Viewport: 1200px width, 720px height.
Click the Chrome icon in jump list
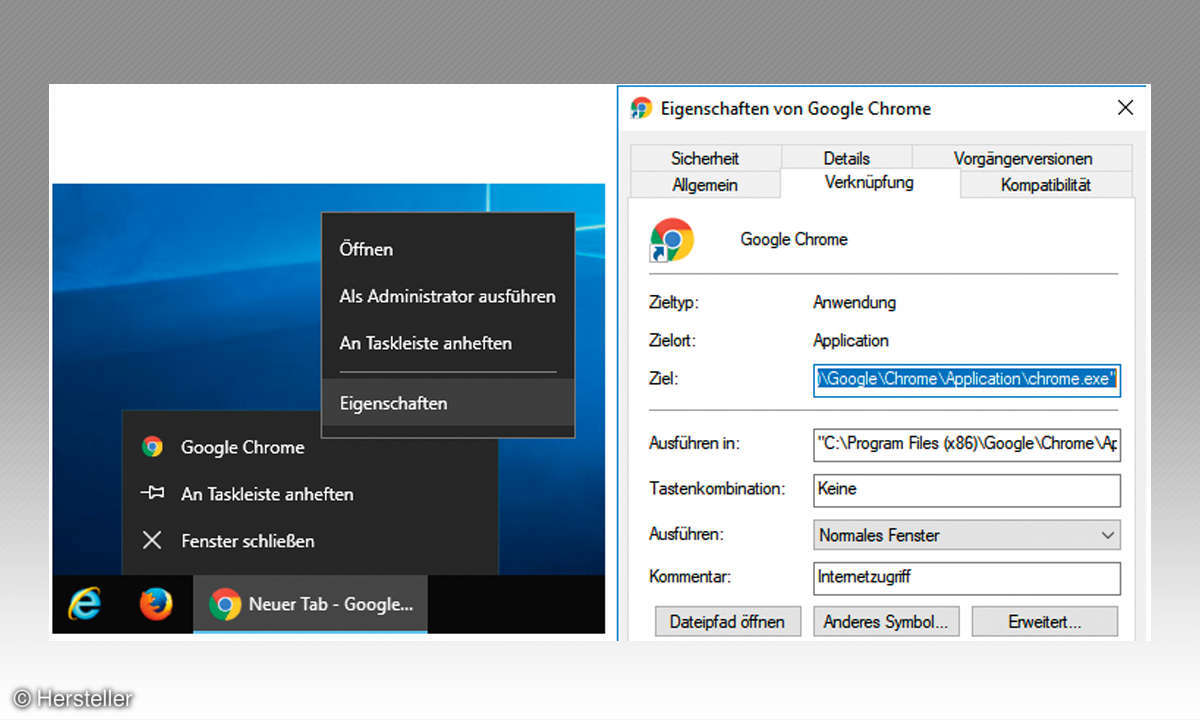coord(152,447)
